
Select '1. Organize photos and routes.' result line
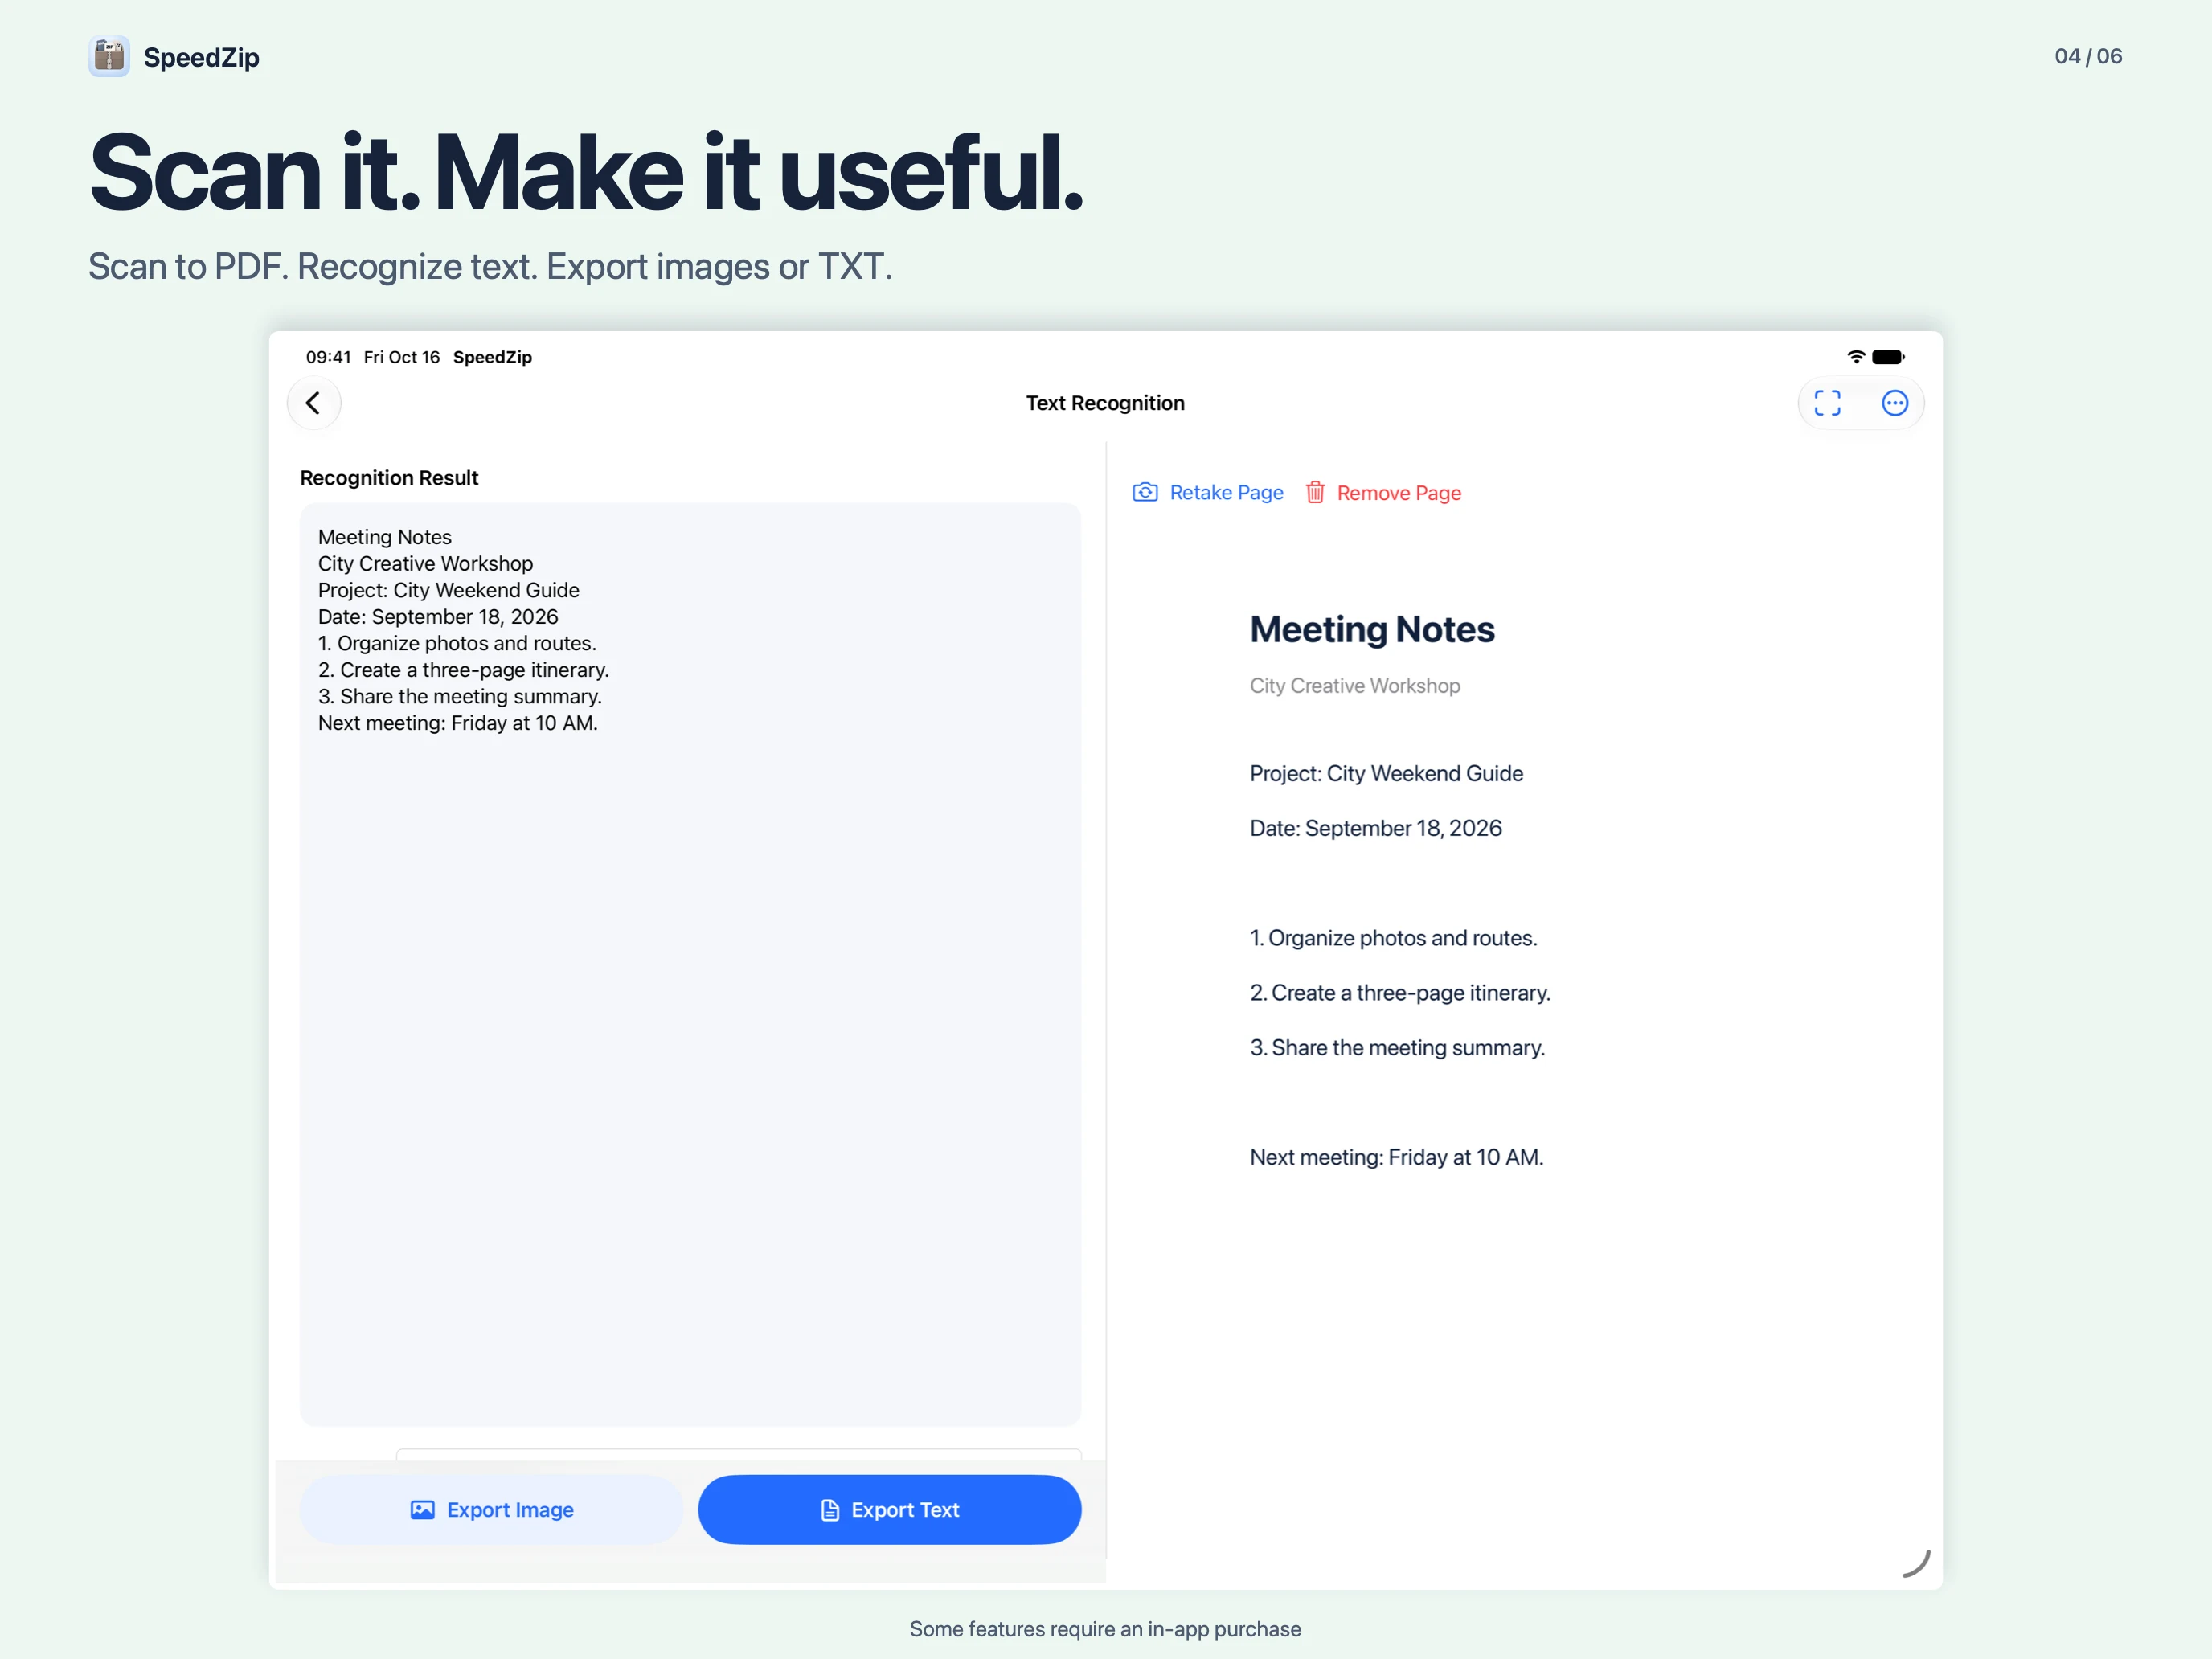click(x=457, y=643)
